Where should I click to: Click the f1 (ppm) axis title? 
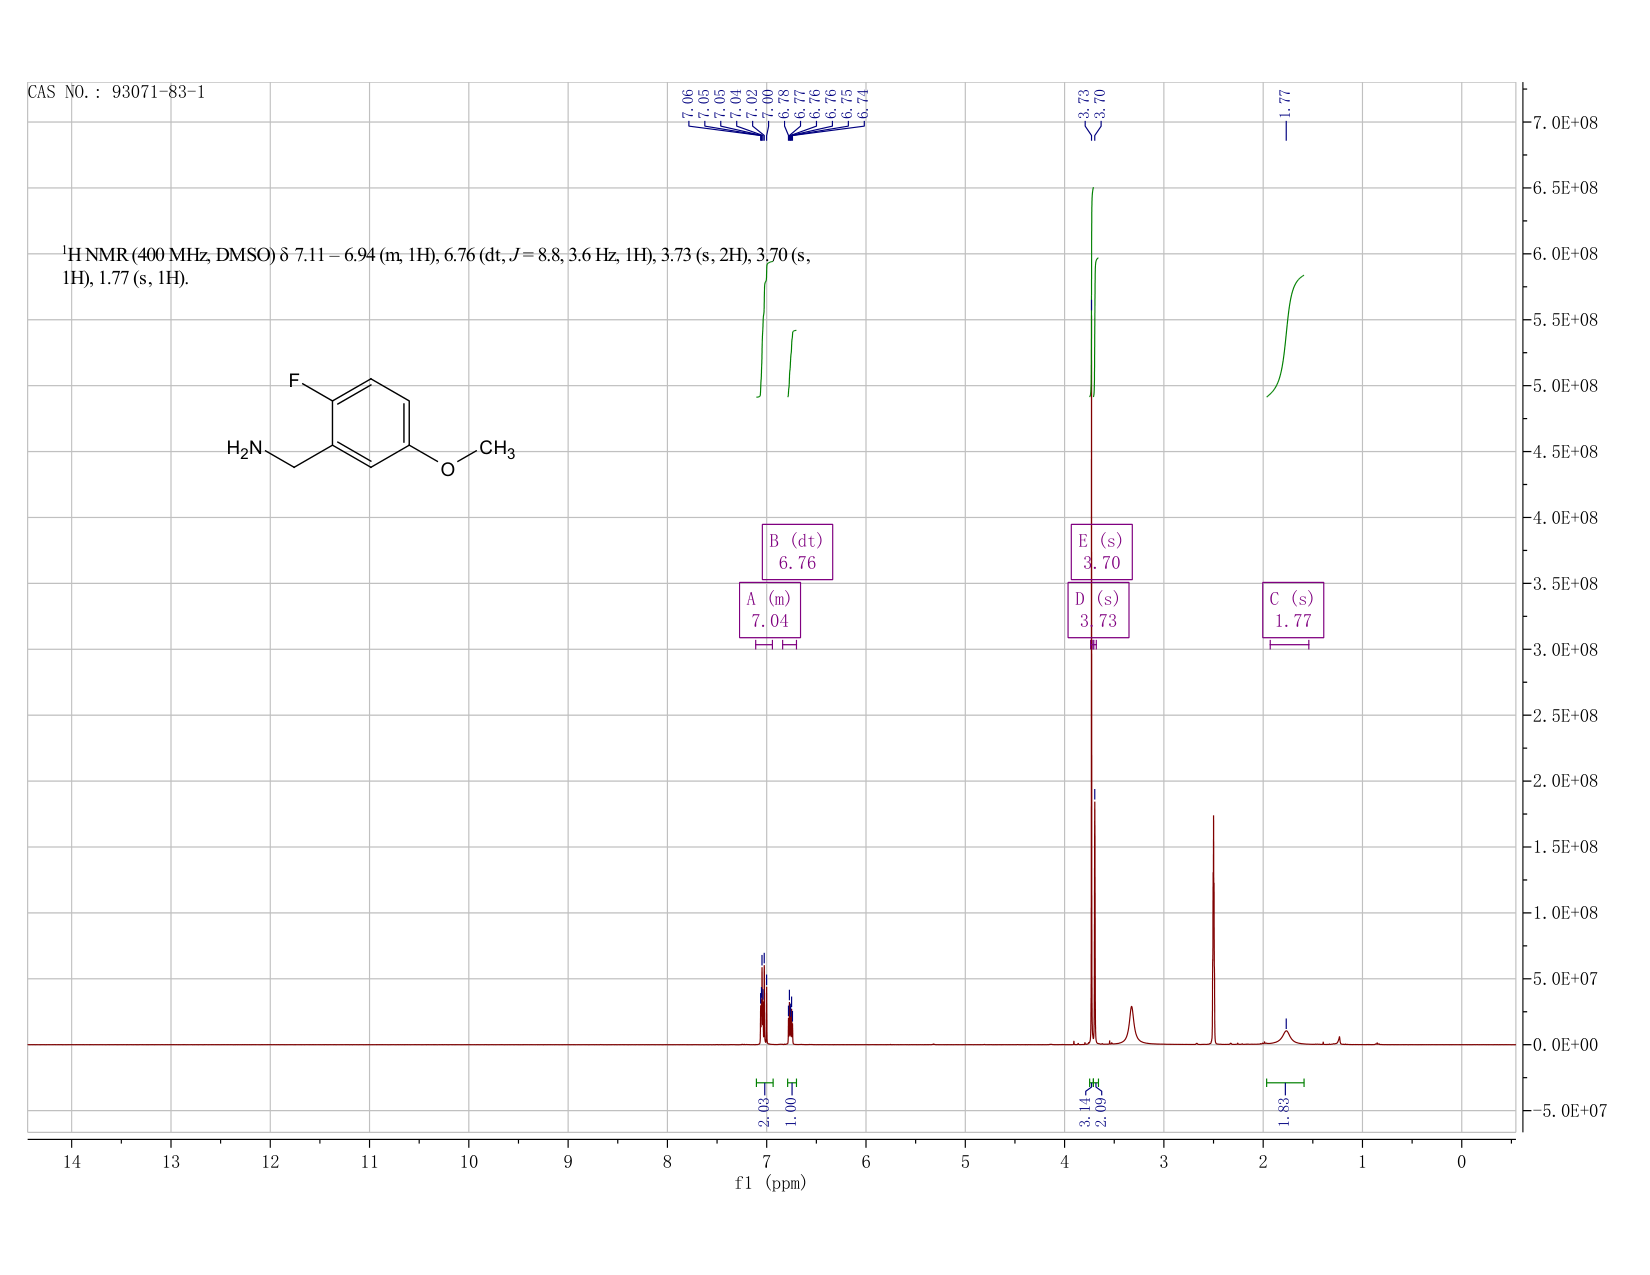[x=770, y=1183]
